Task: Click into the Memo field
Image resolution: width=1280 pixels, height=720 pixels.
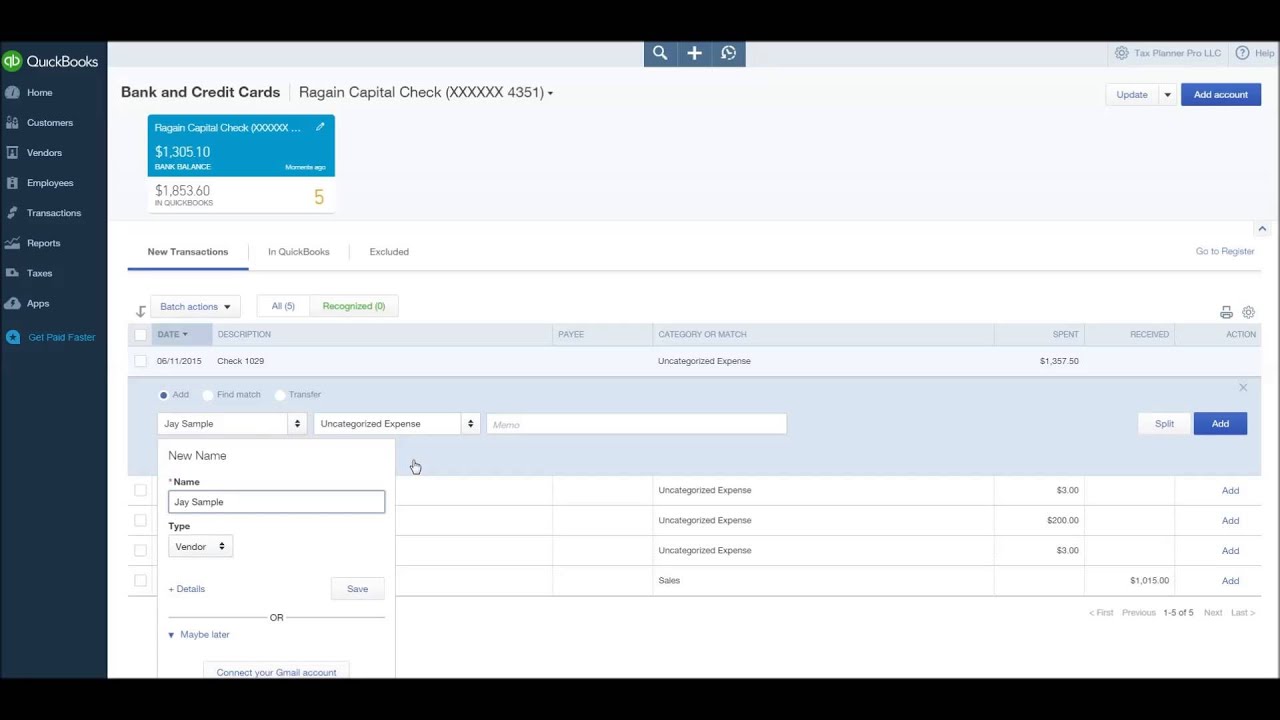Action: pos(636,424)
